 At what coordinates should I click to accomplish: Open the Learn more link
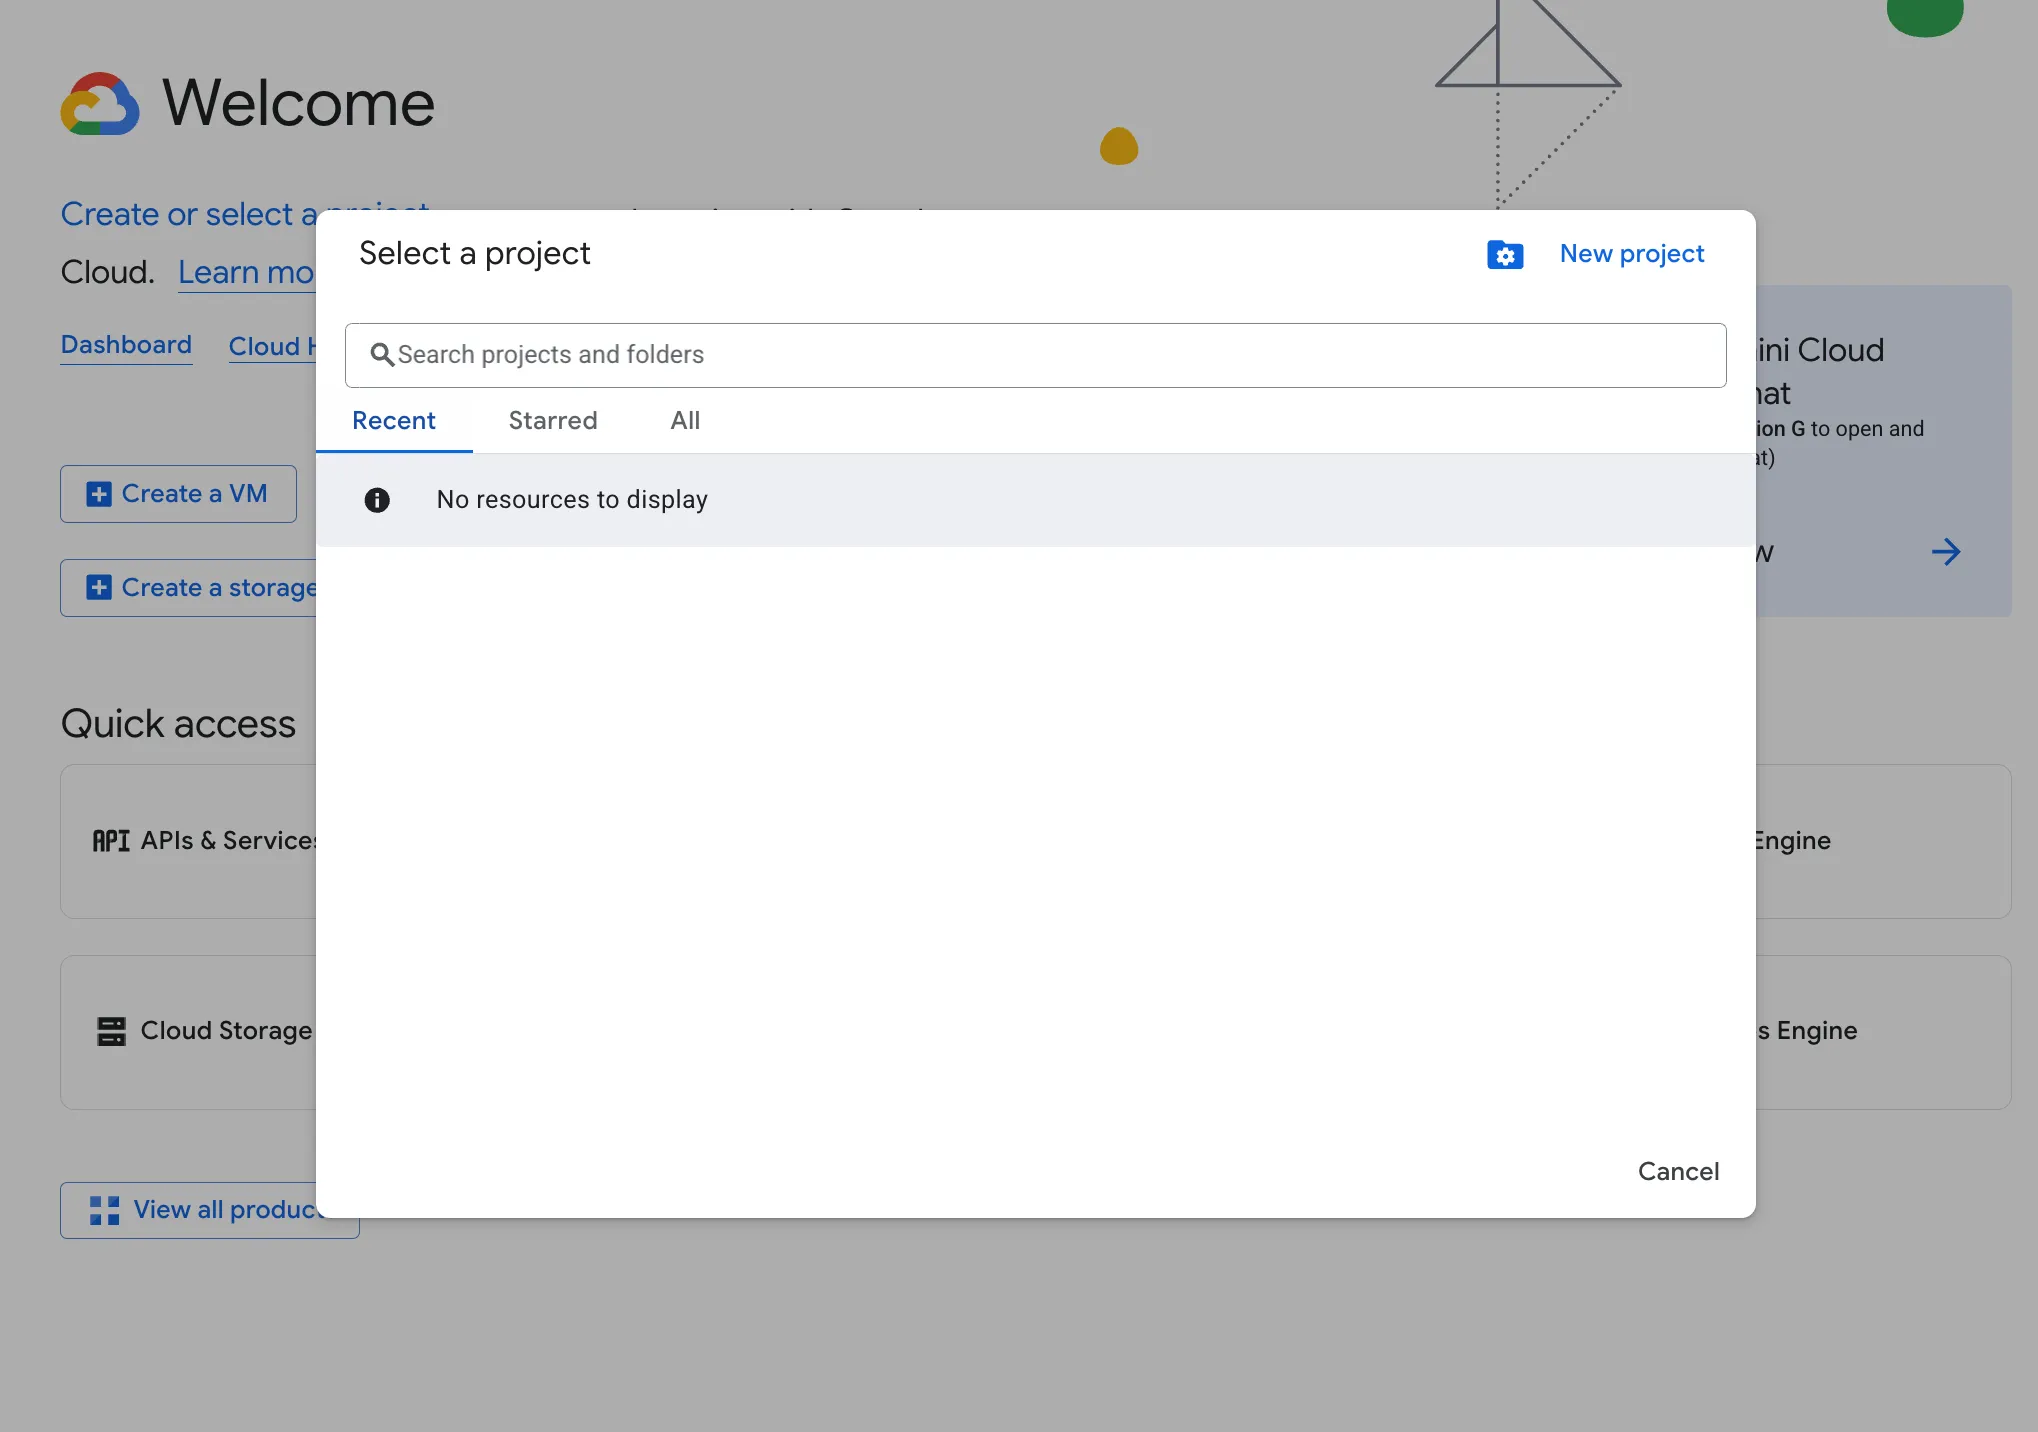tap(247, 272)
